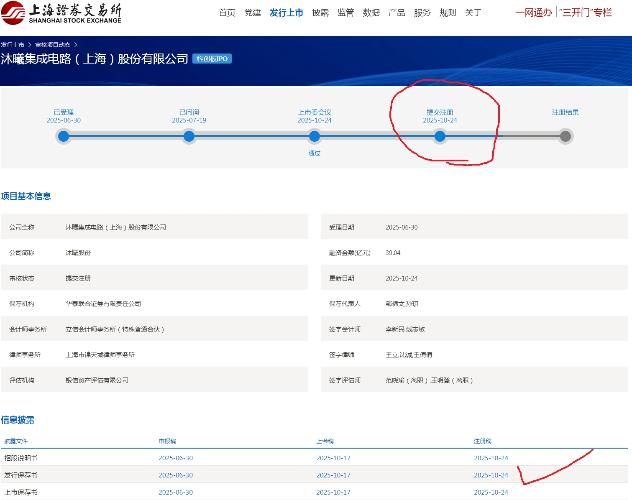Go to 发行上市 in the breadcrumb
This screenshot has height=500, width=632.
click(12, 44)
